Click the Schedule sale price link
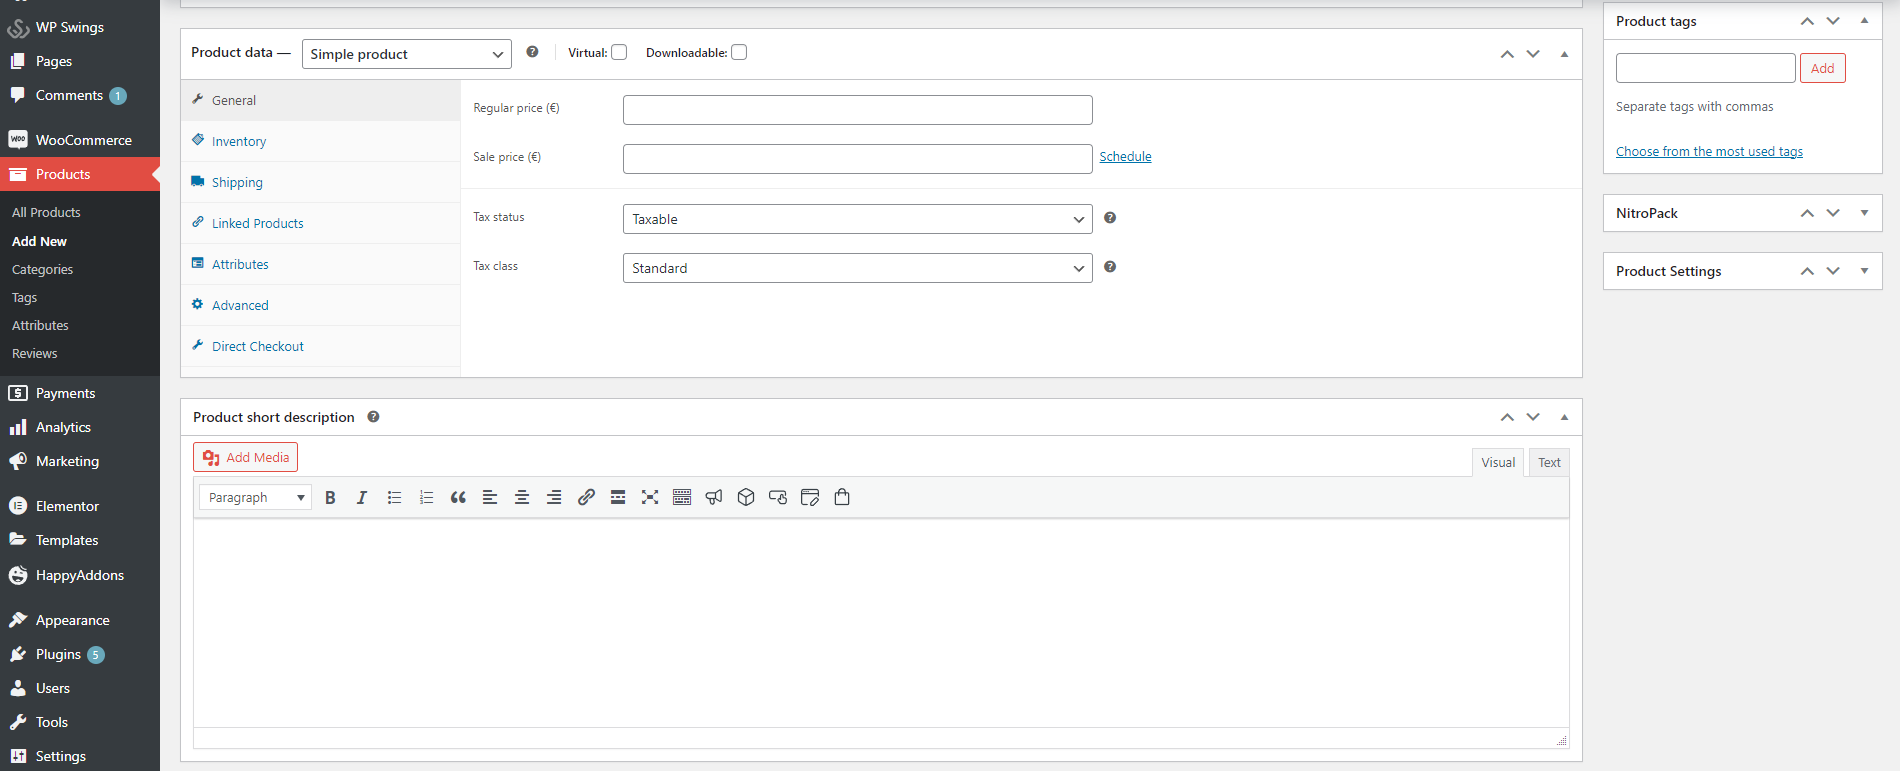1900x771 pixels. 1125,157
